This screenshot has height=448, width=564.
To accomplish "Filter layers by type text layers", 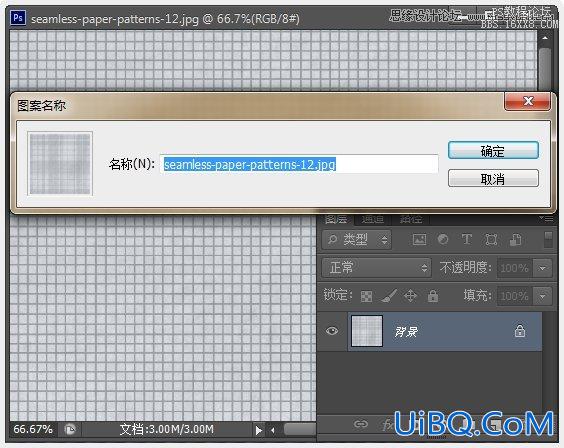I will pyautogui.click(x=467, y=239).
